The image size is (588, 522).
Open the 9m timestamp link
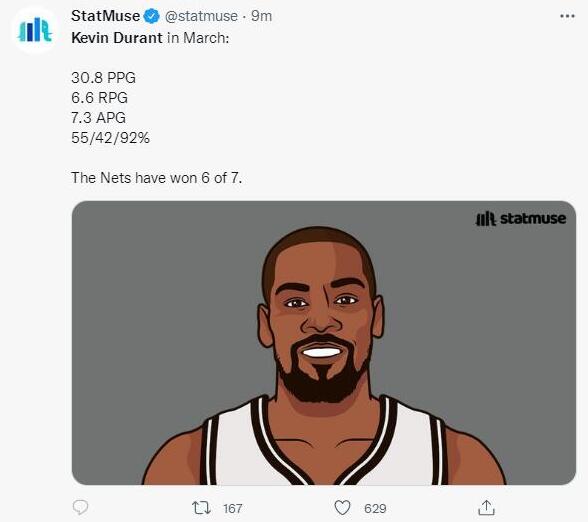coord(261,16)
